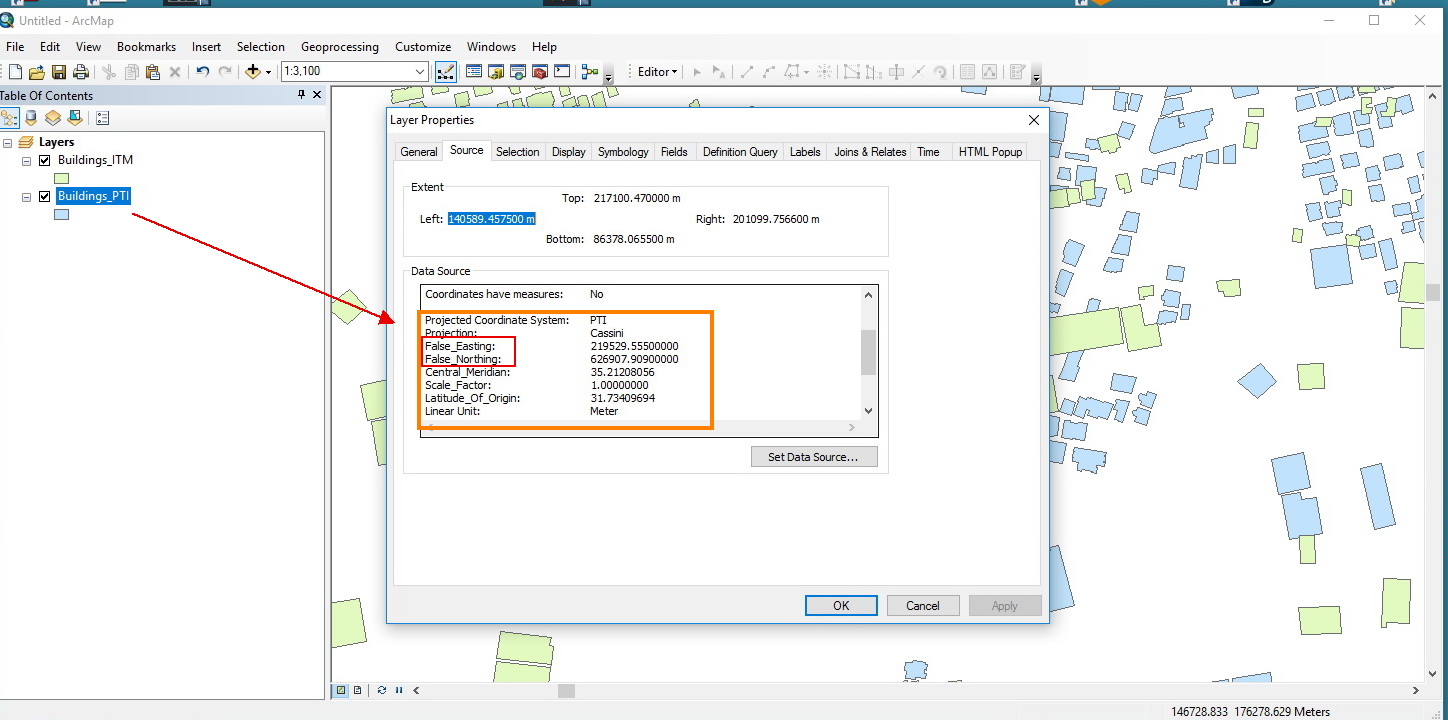Open the Customize menu
Screen dimensions: 1448x720
(x=423, y=47)
